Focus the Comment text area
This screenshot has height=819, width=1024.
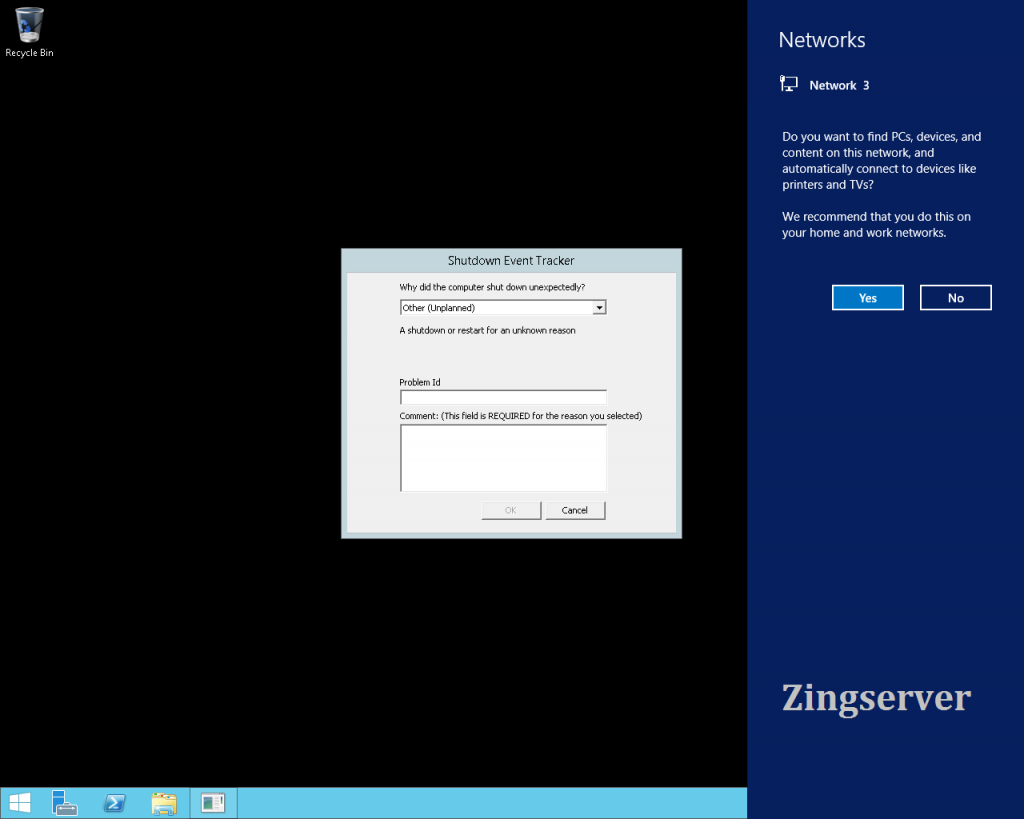coord(503,458)
